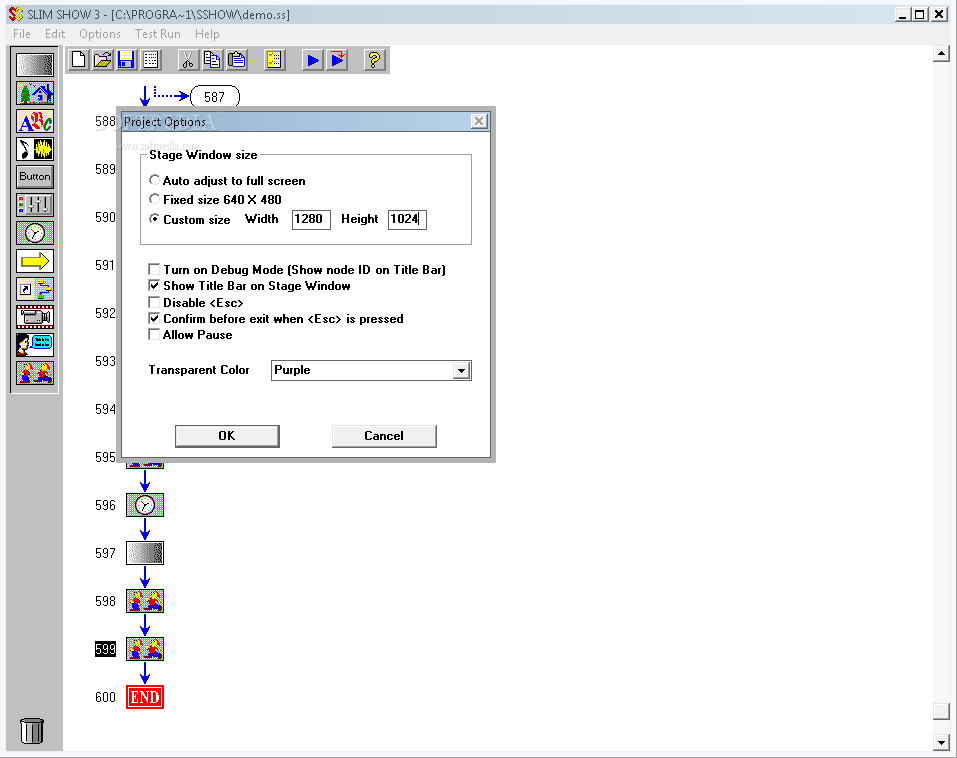The width and height of the screenshot is (957, 758).
Task: Click the Open folder toolbar icon
Action: pyautogui.click(x=103, y=60)
